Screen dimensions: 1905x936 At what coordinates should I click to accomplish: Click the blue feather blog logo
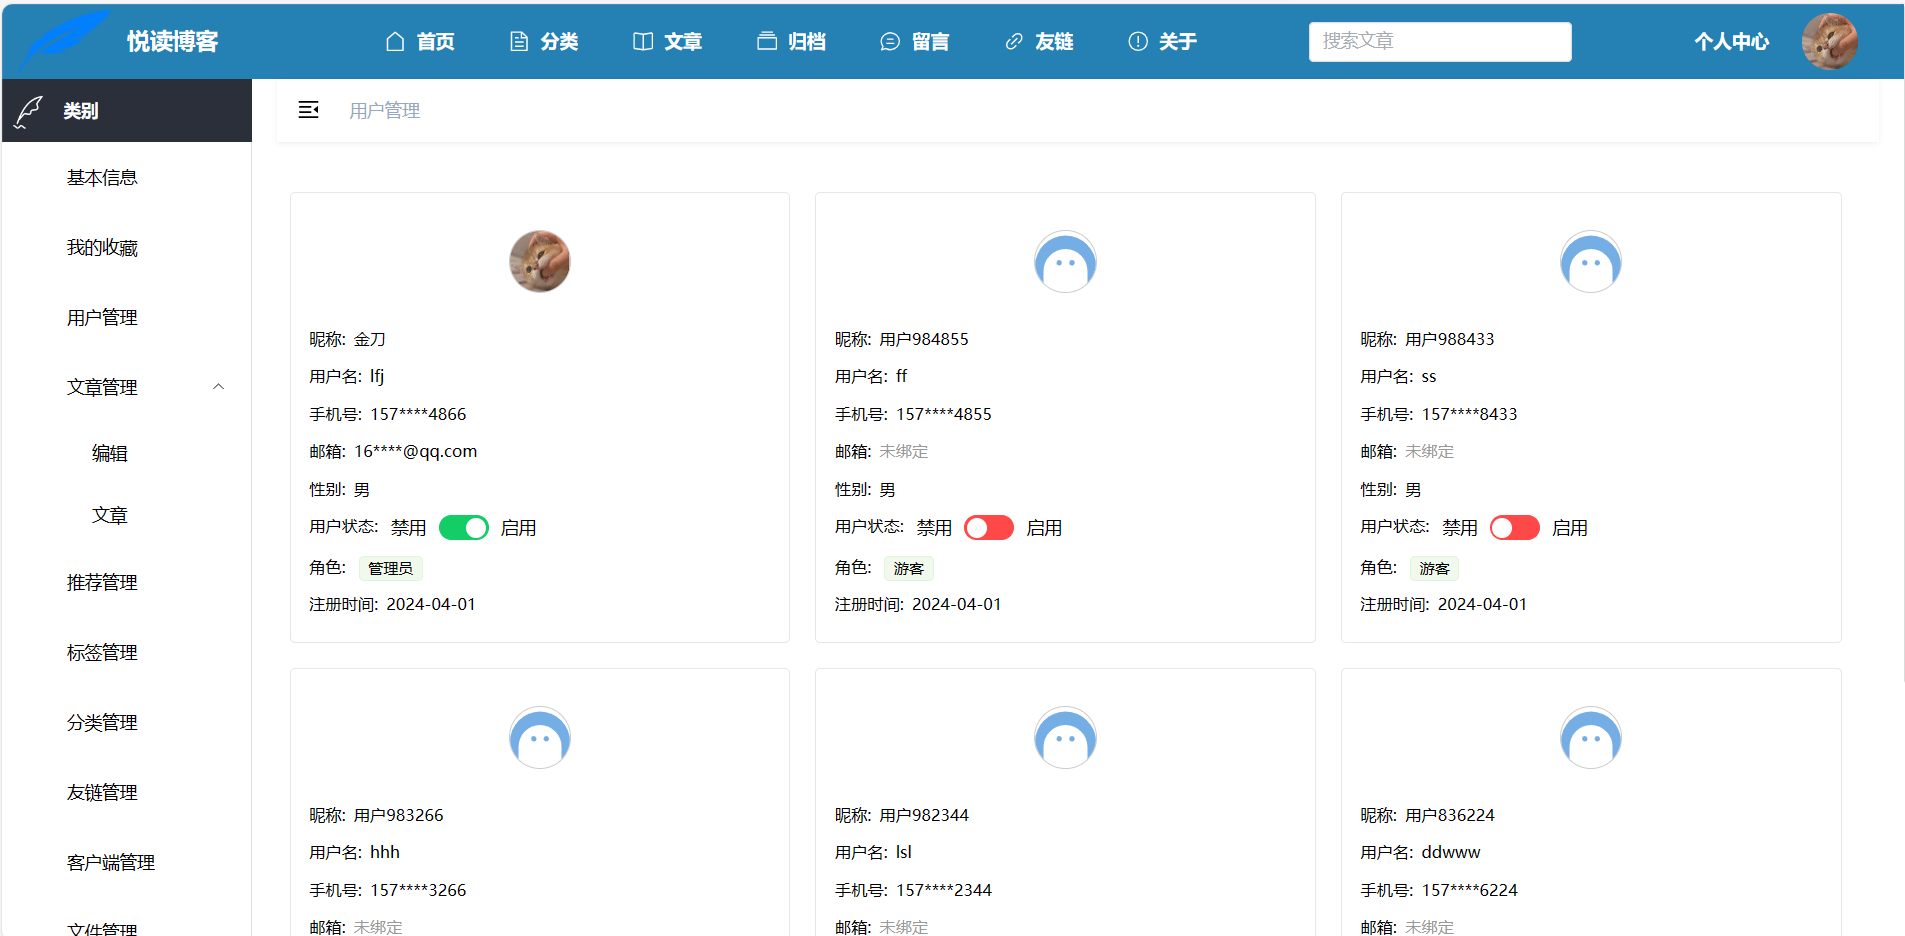click(x=66, y=40)
